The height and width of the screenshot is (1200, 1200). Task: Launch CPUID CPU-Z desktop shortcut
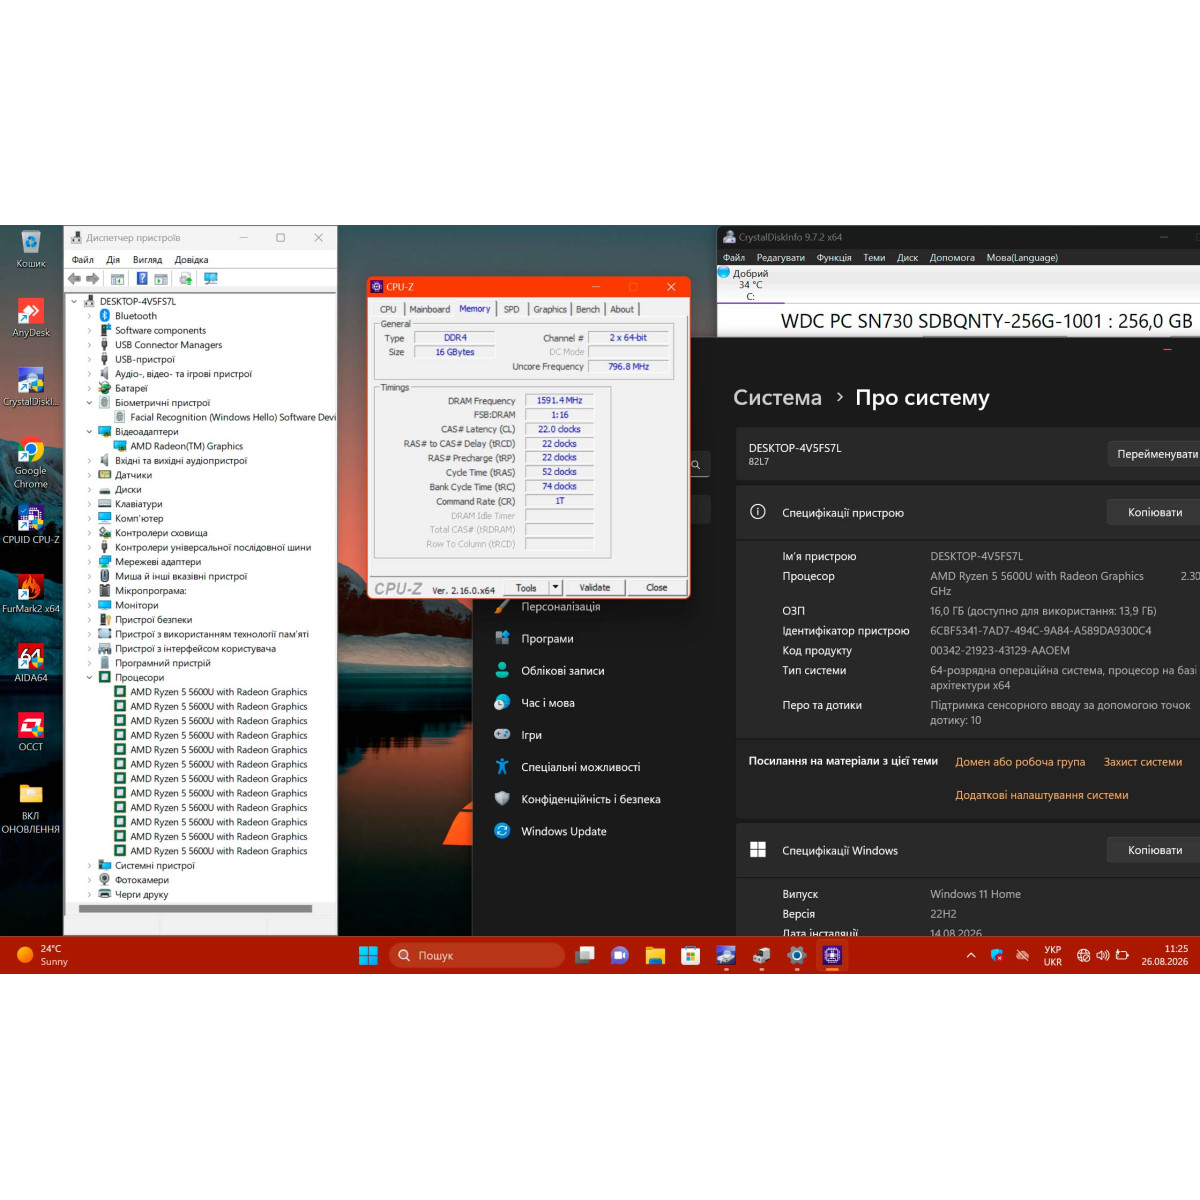30,525
